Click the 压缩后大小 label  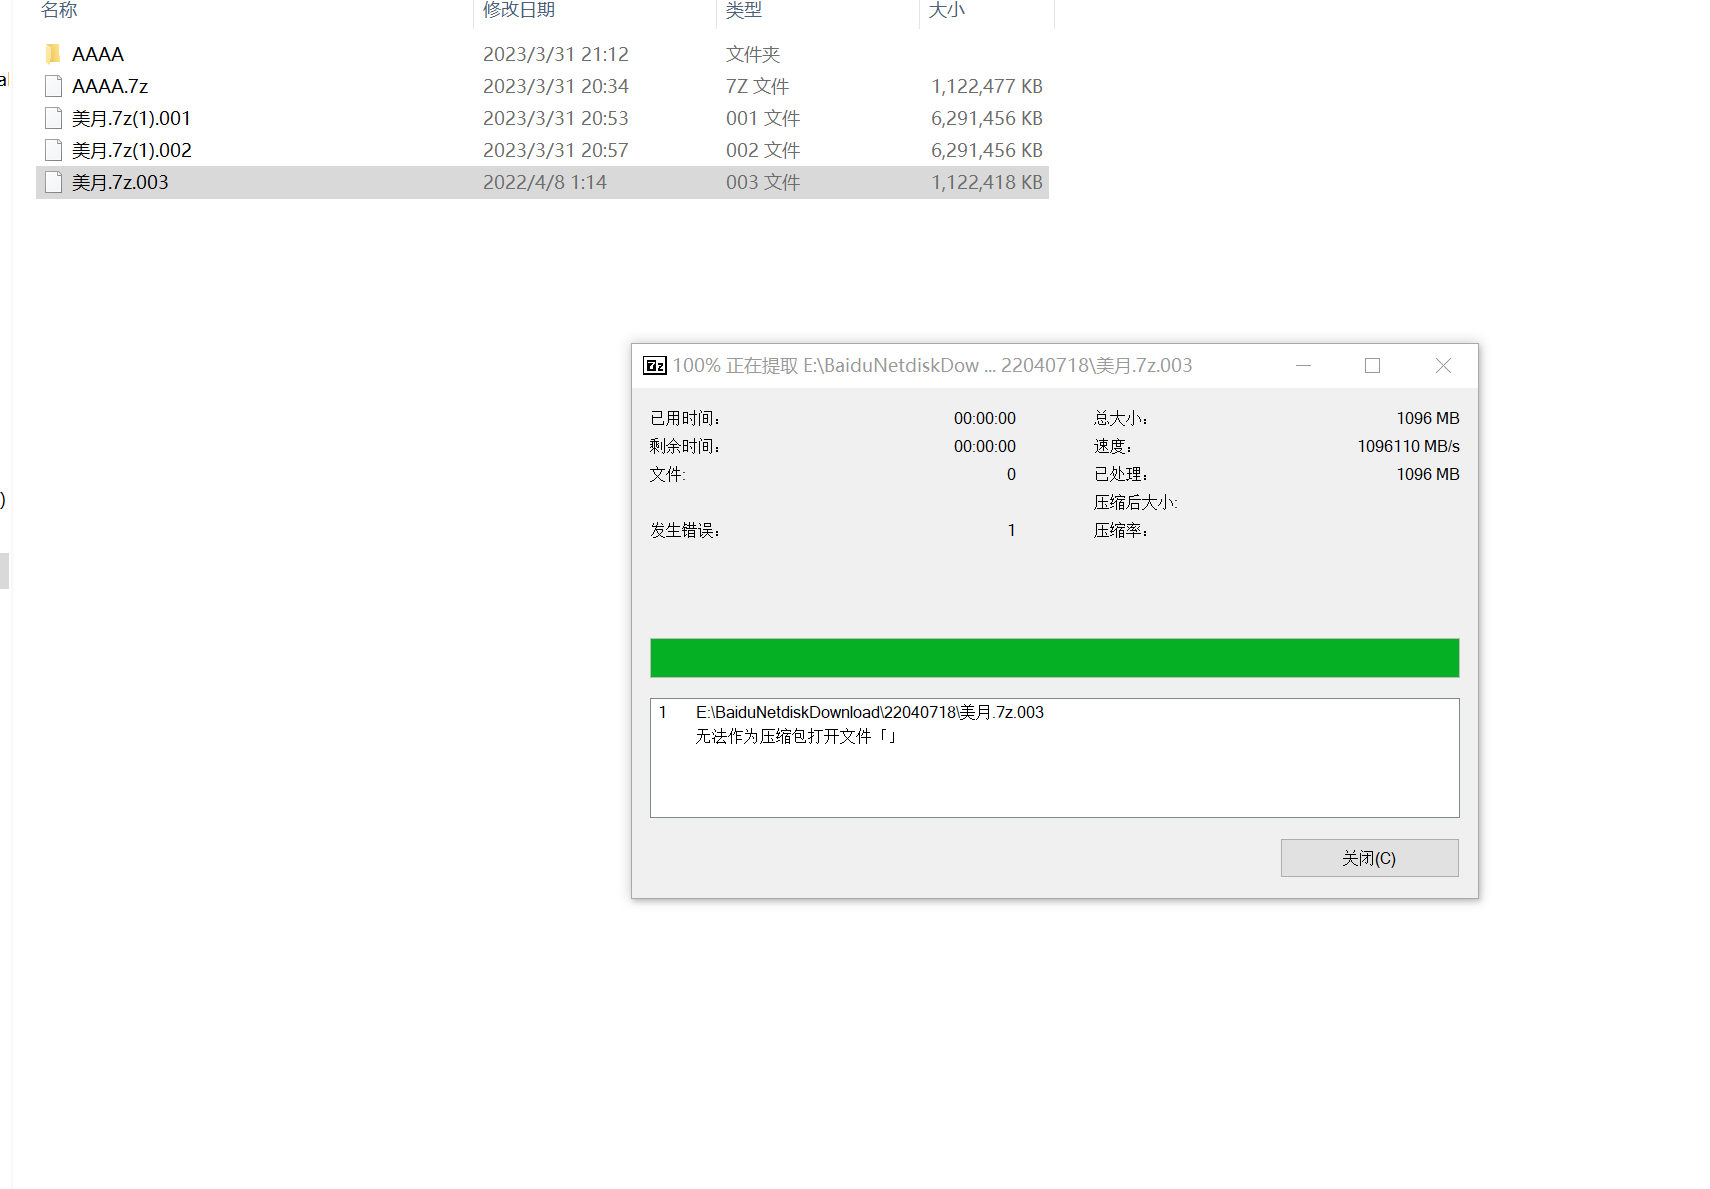[1135, 502]
